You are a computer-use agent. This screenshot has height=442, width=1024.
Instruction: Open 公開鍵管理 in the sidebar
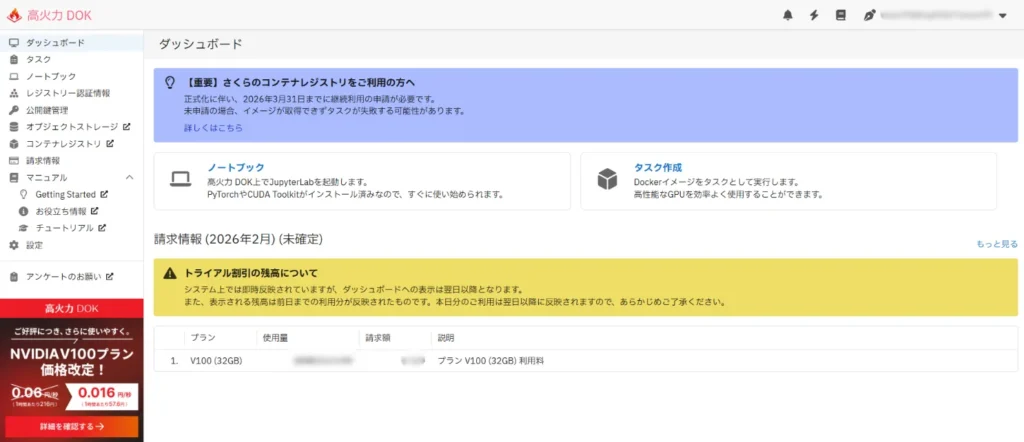tap(72, 110)
